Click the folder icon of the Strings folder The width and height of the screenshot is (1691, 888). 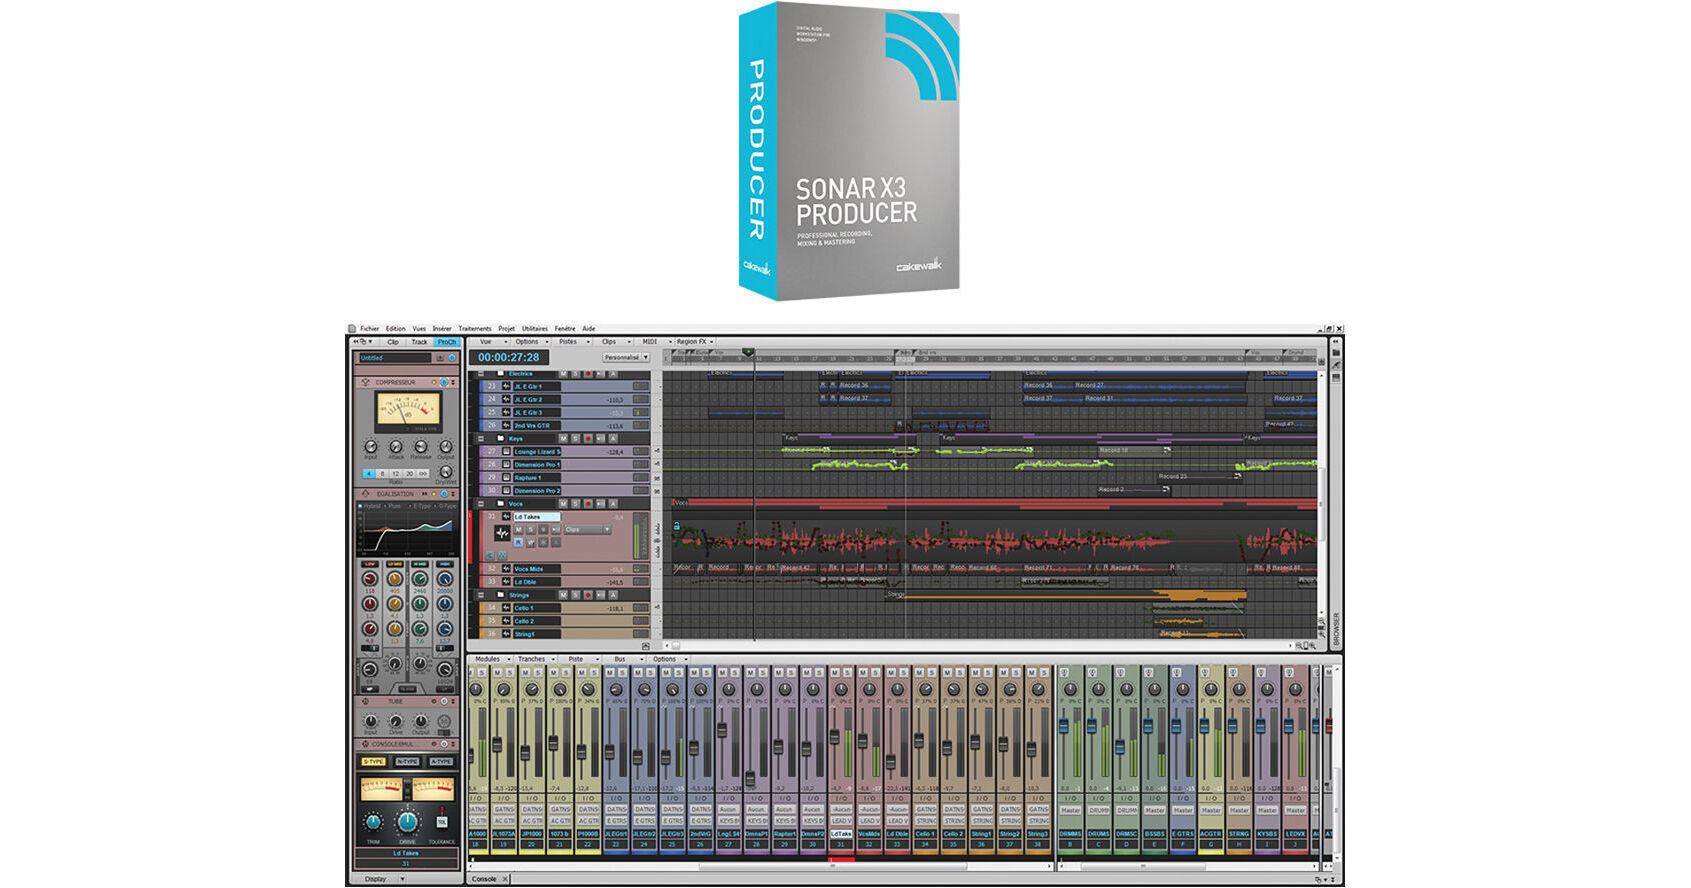(500, 594)
